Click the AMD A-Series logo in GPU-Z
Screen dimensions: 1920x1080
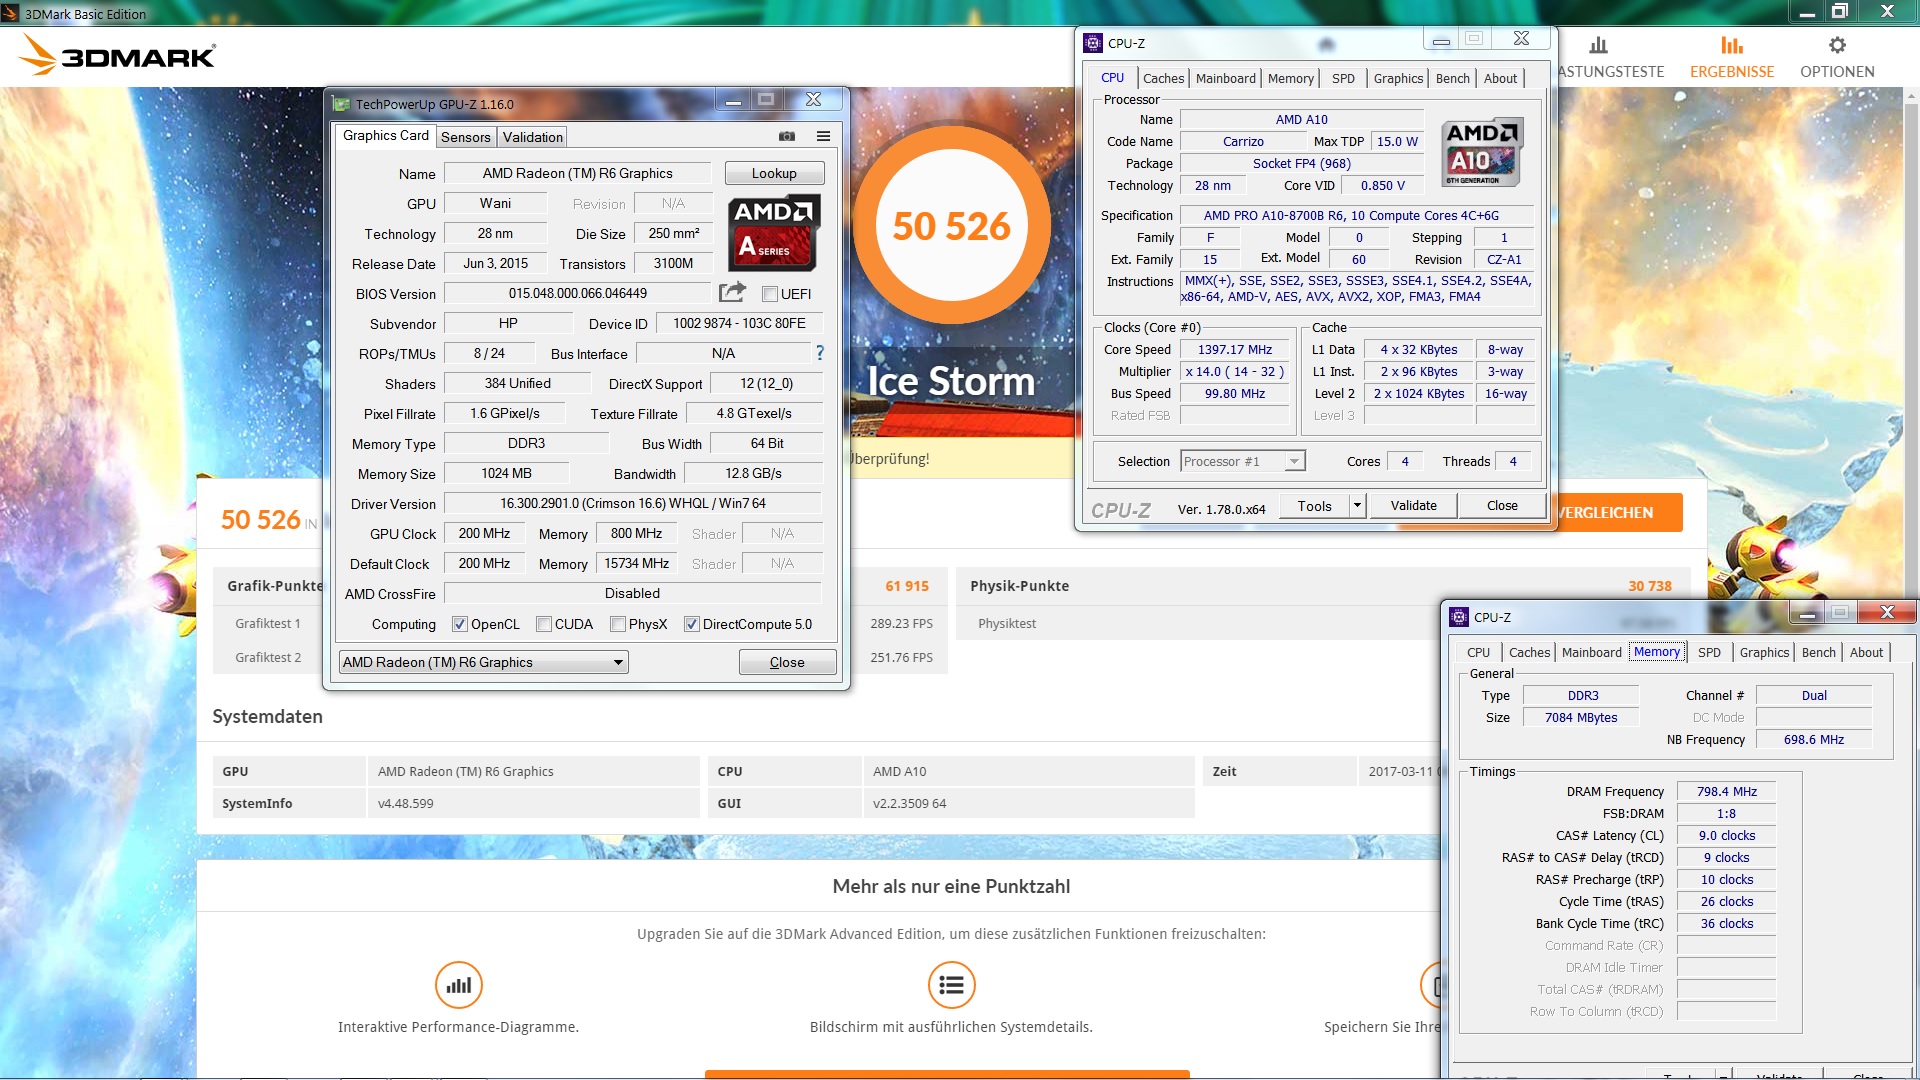tap(775, 233)
